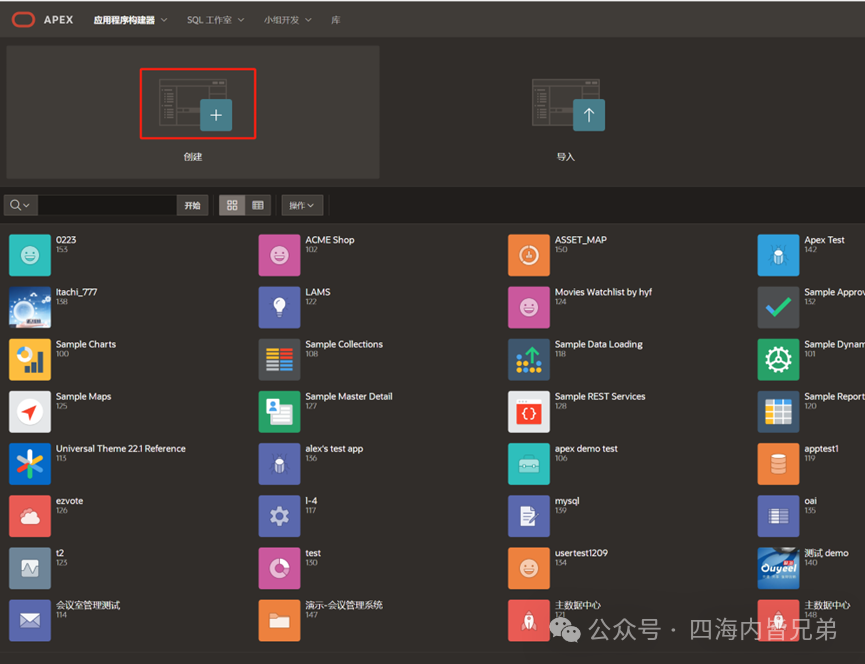Open the 会议室管理测试 envelope icon
Viewport: 865px width, 664px height.
[x=30, y=620]
